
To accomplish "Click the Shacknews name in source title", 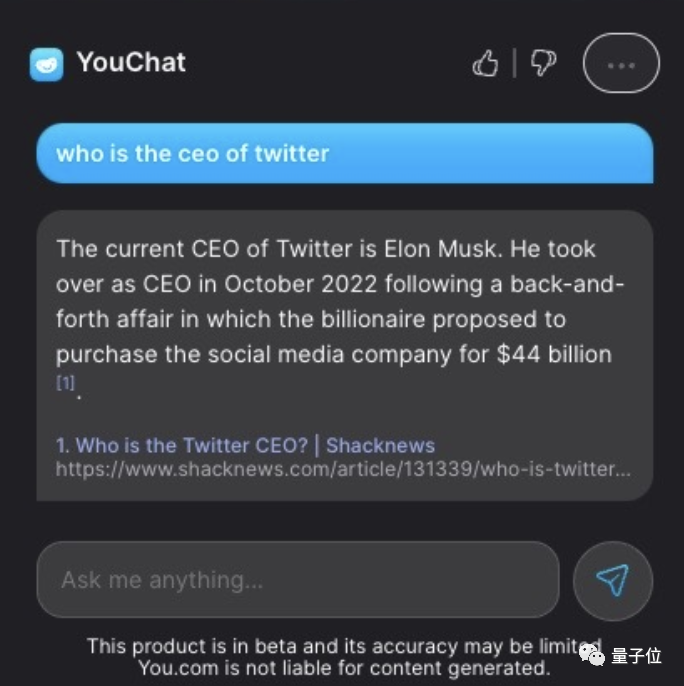I will [x=380, y=445].
